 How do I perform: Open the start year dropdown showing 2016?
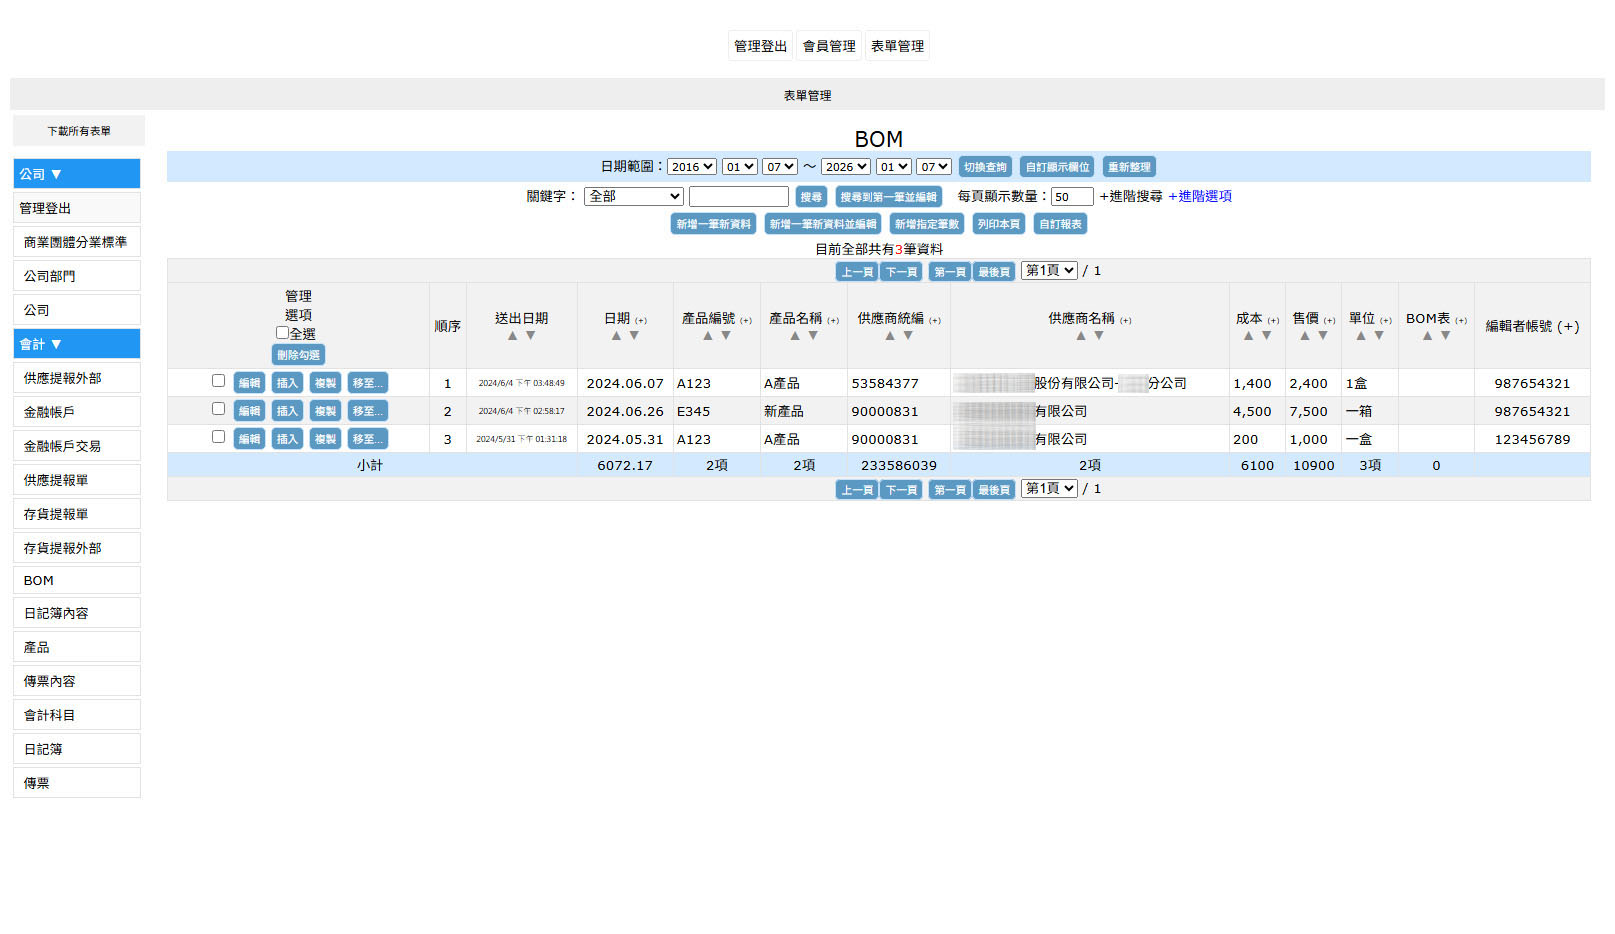tap(692, 167)
